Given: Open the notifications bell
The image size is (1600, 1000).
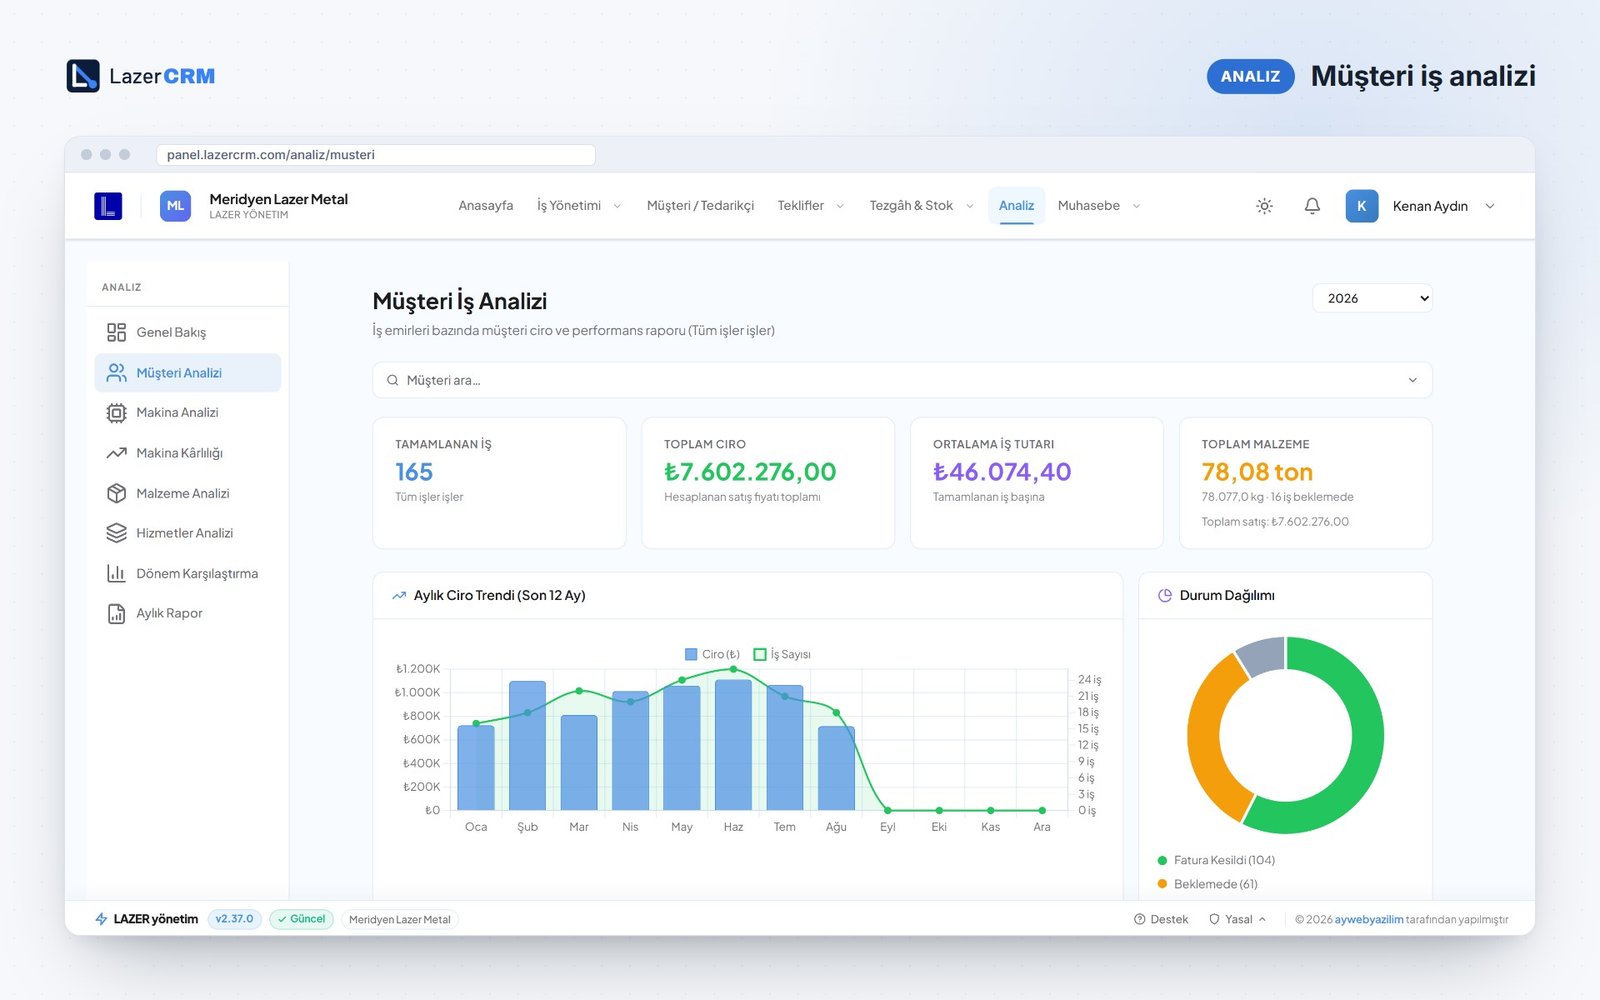Looking at the screenshot, I should (x=1312, y=206).
